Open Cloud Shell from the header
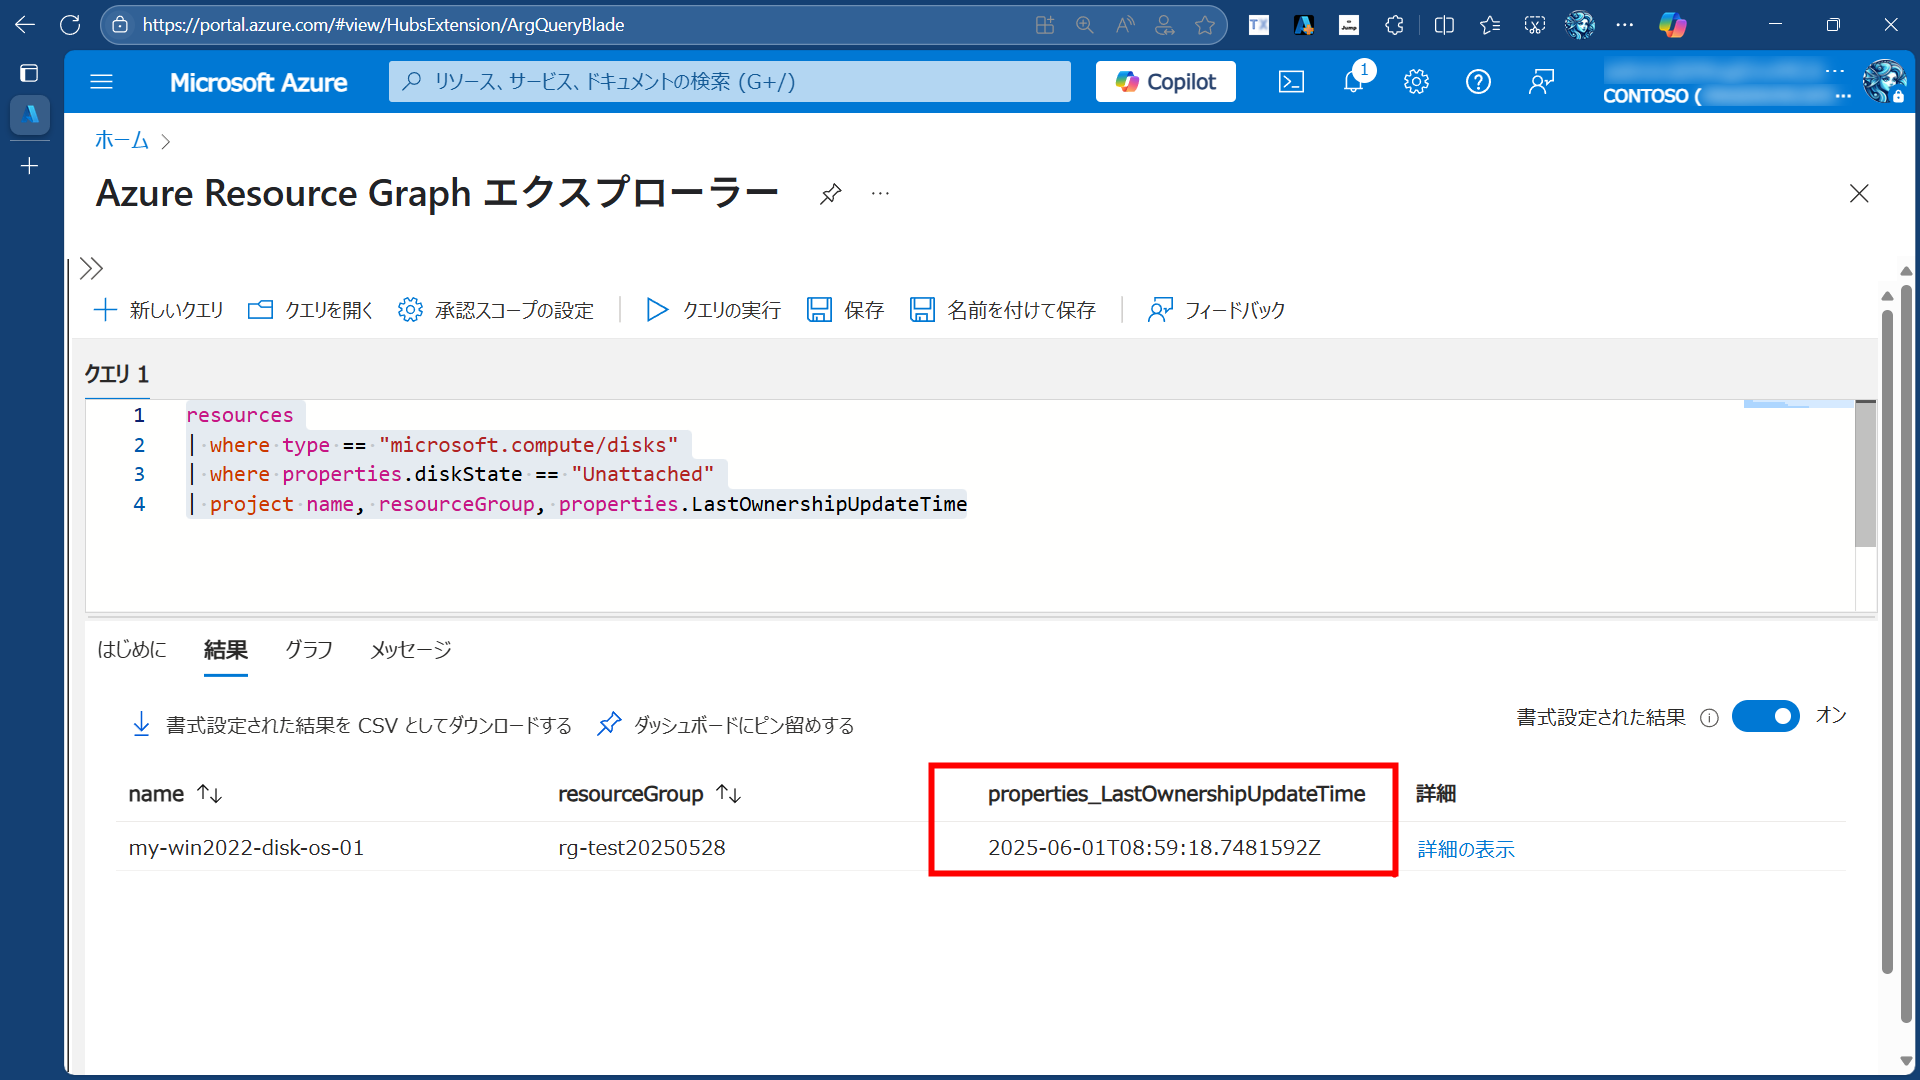Image resolution: width=1920 pixels, height=1080 pixels. [1291, 82]
